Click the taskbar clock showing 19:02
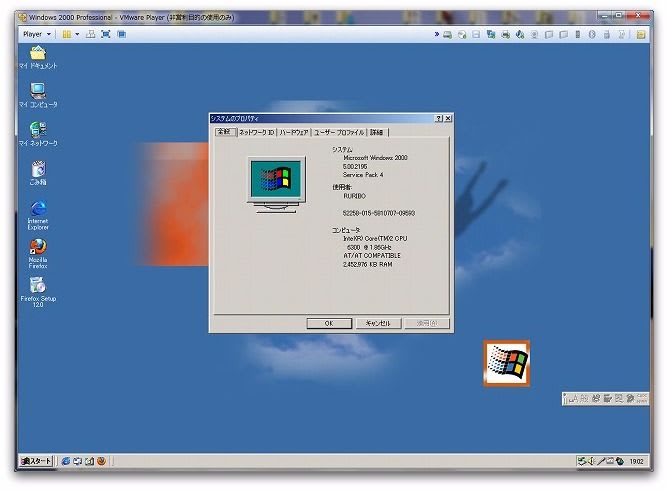The height and width of the screenshot is (490, 668). pyautogui.click(x=637, y=461)
